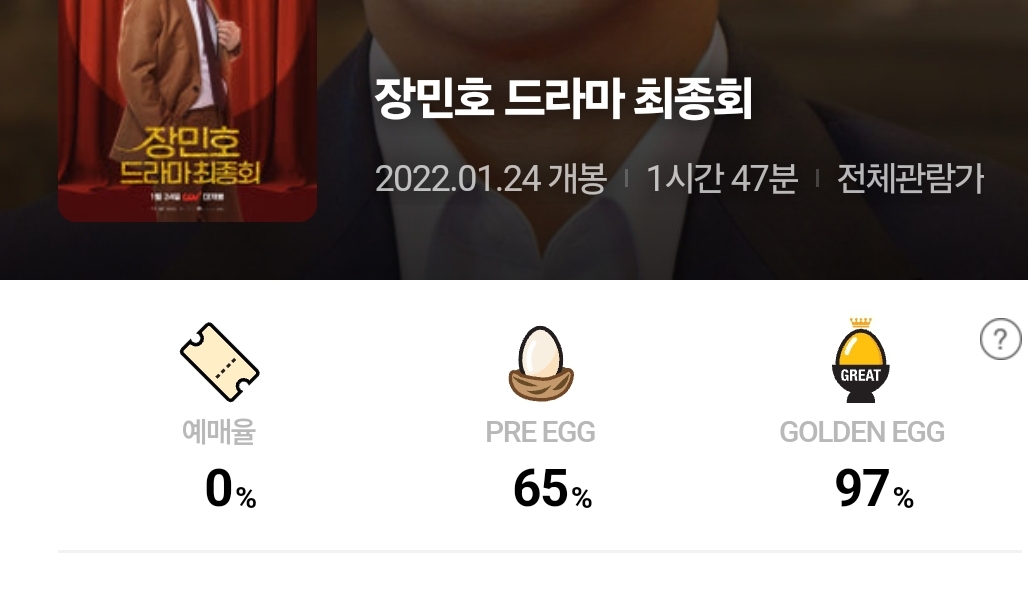Click the 0% reservation rate value
The height and width of the screenshot is (599, 1028).
pos(230,489)
